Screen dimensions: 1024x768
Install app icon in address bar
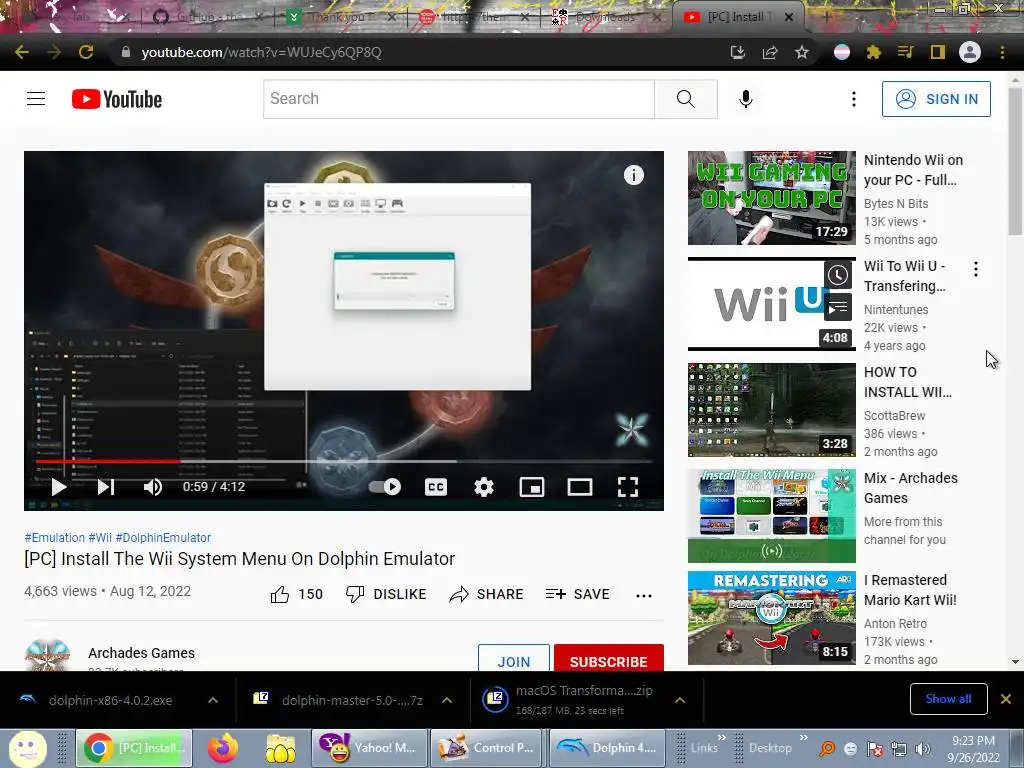pos(738,52)
